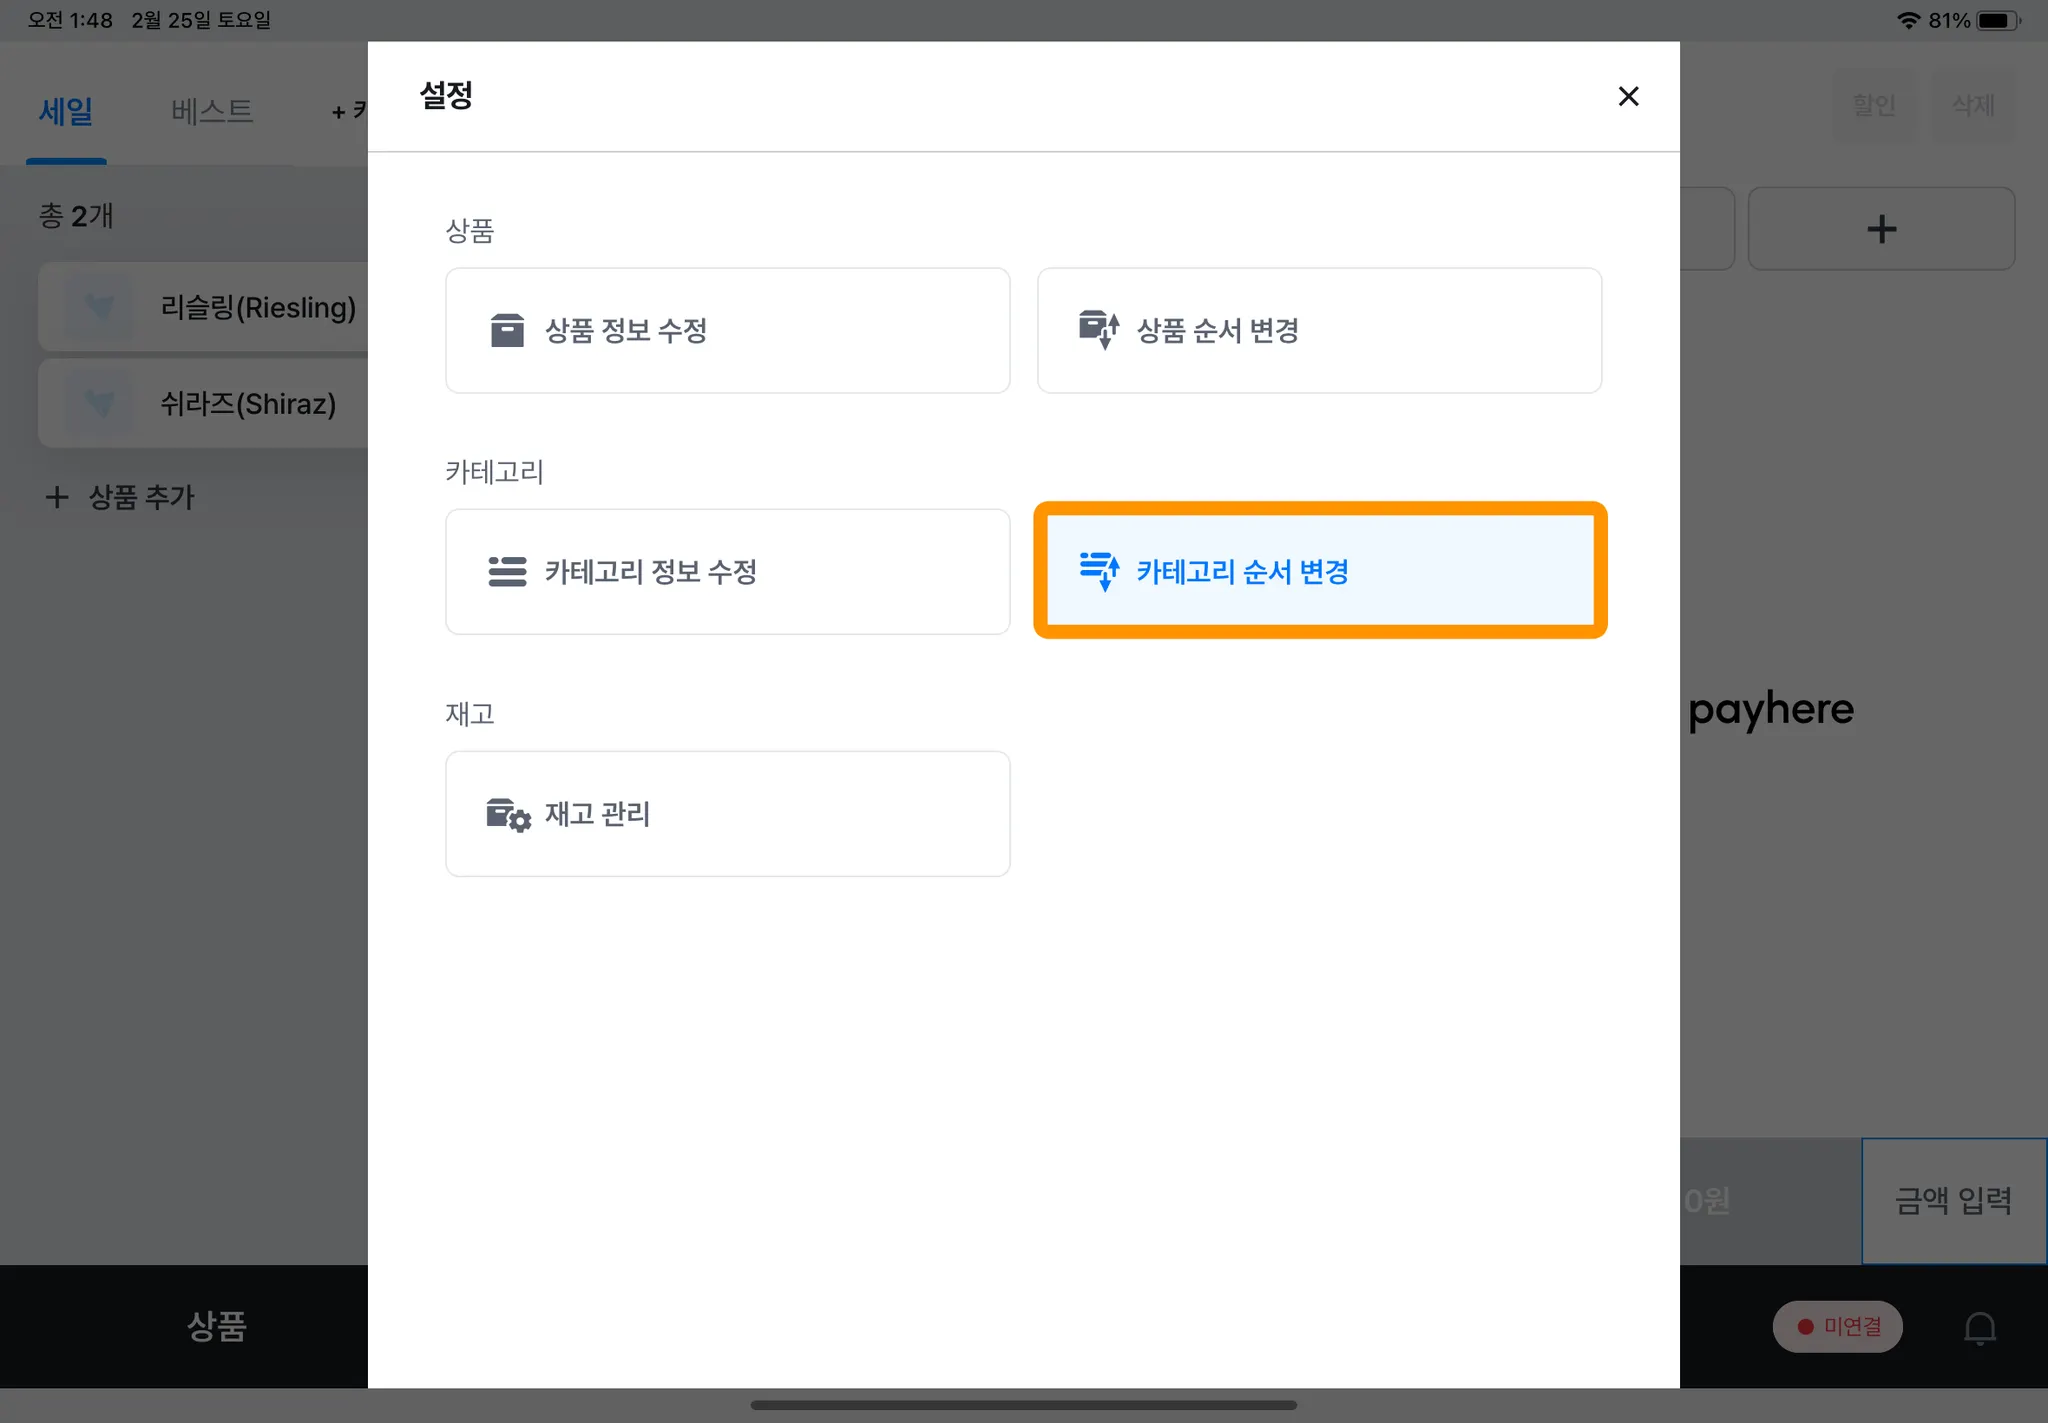Open the 상품 정보 수정 option
The width and height of the screenshot is (2048, 1423).
click(x=727, y=330)
